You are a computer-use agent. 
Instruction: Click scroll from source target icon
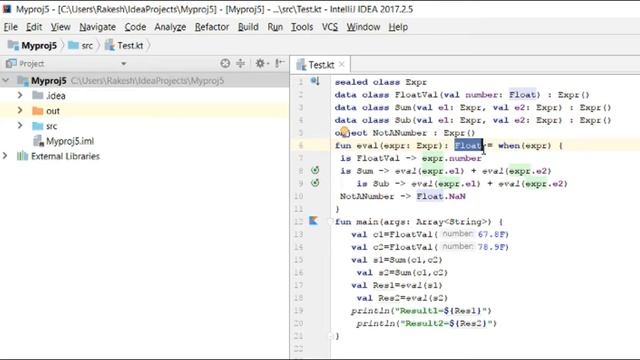(225, 63)
